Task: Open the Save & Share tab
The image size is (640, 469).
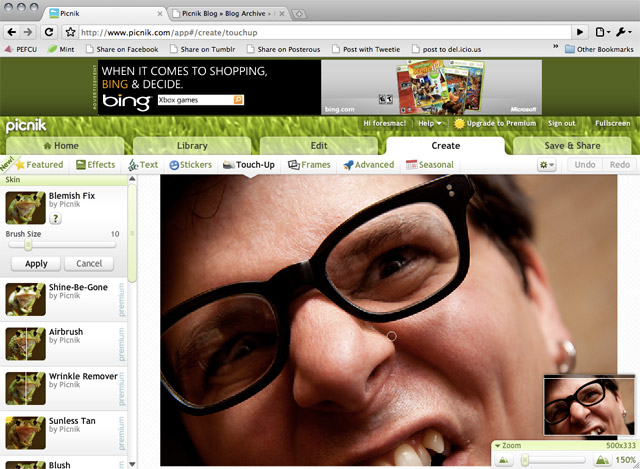Action: coord(572,146)
